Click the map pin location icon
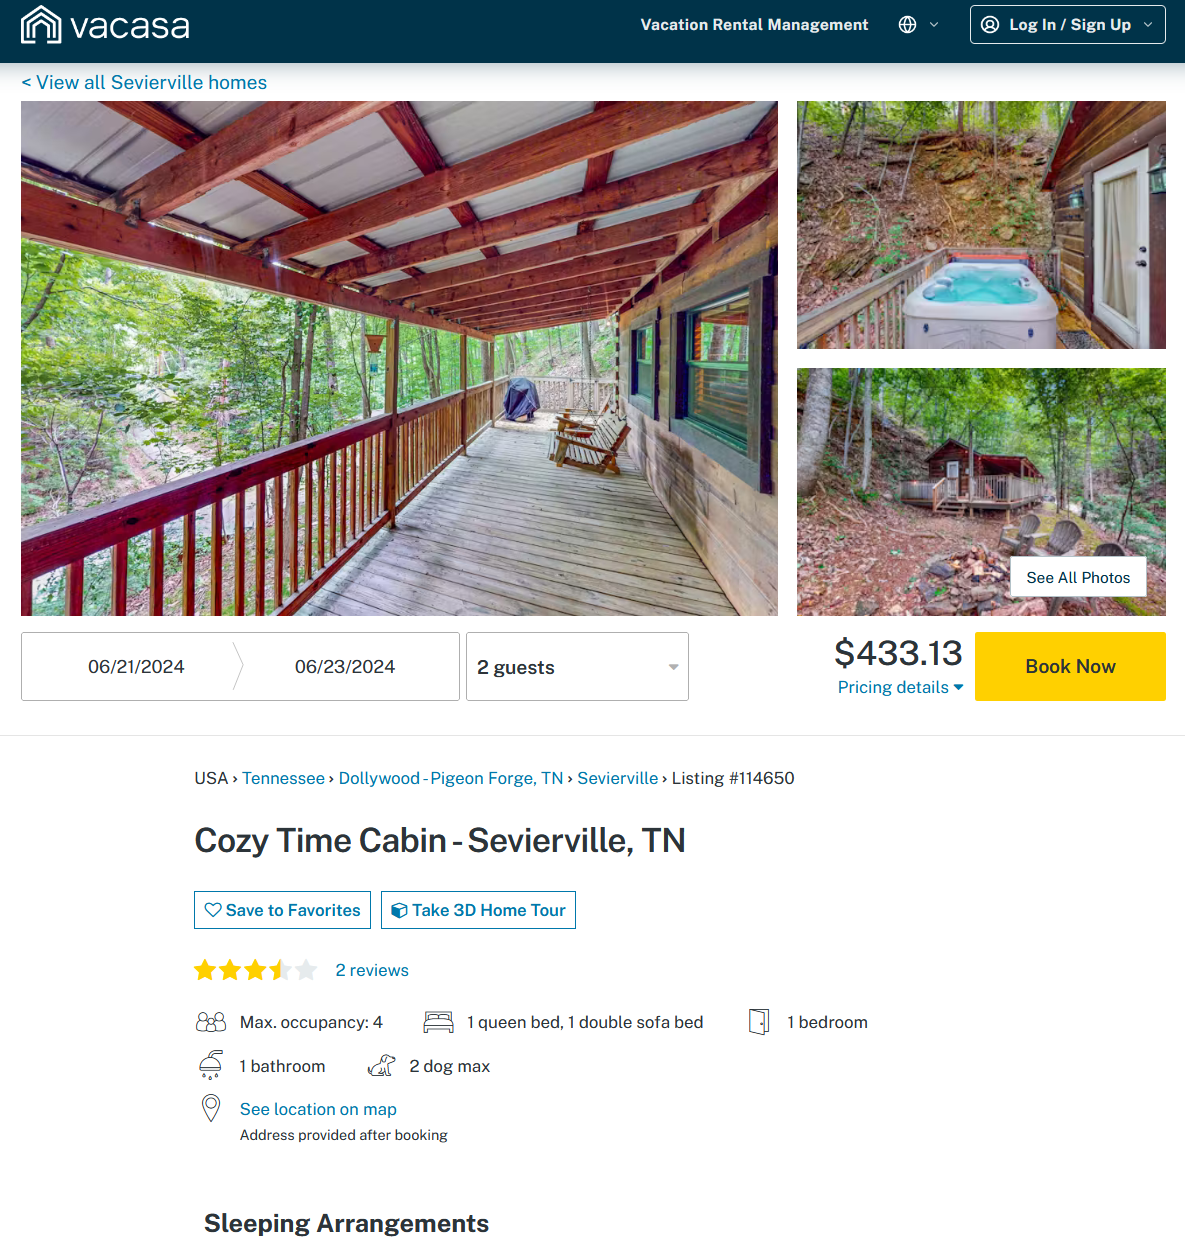1185x1251 pixels. pos(211,1108)
